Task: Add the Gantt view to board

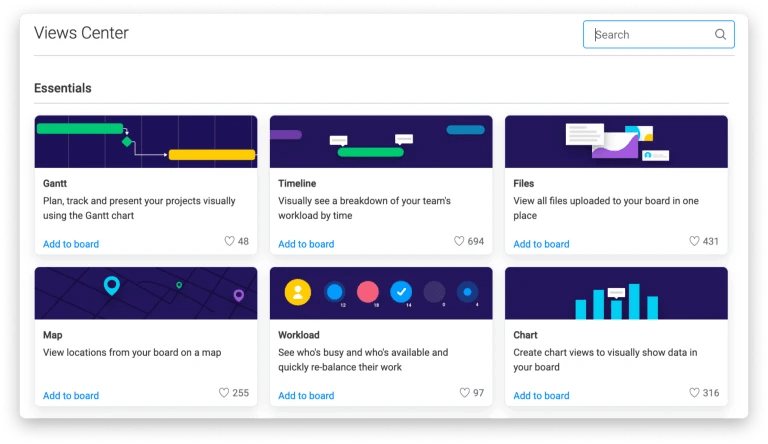Action: (x=71, y=244)
